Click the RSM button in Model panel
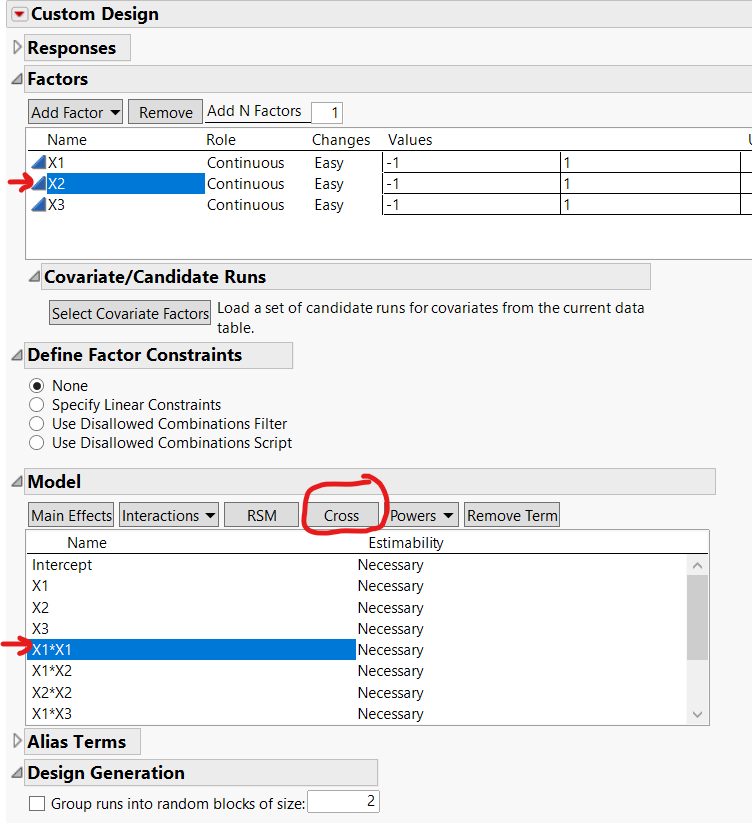 coord(260,514)
